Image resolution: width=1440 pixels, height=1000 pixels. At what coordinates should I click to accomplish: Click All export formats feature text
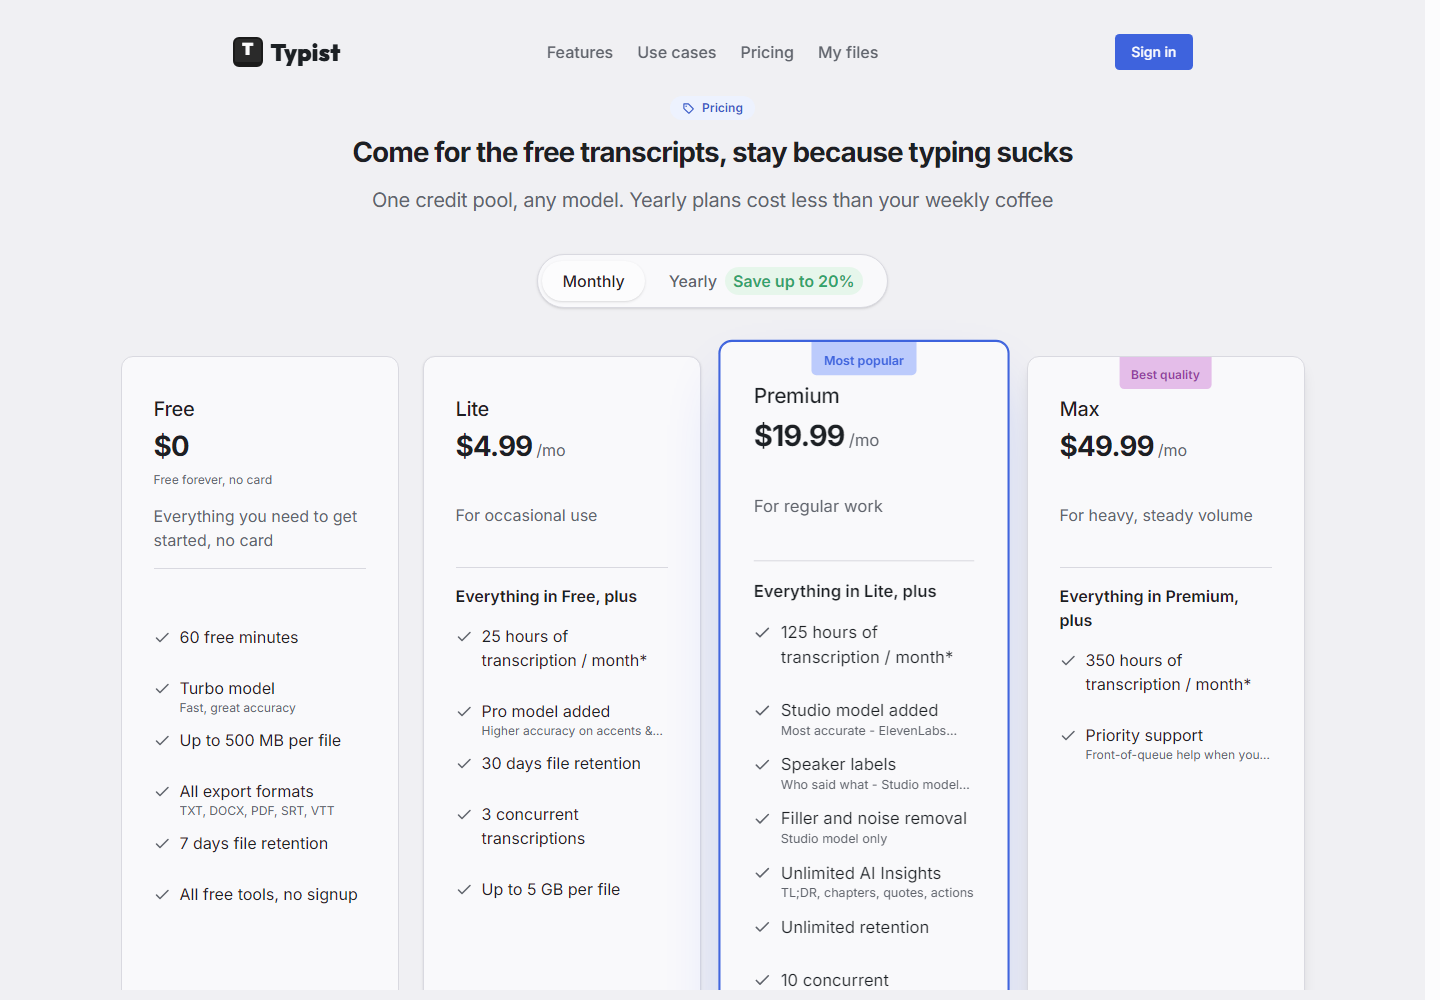tap(247, 791)
